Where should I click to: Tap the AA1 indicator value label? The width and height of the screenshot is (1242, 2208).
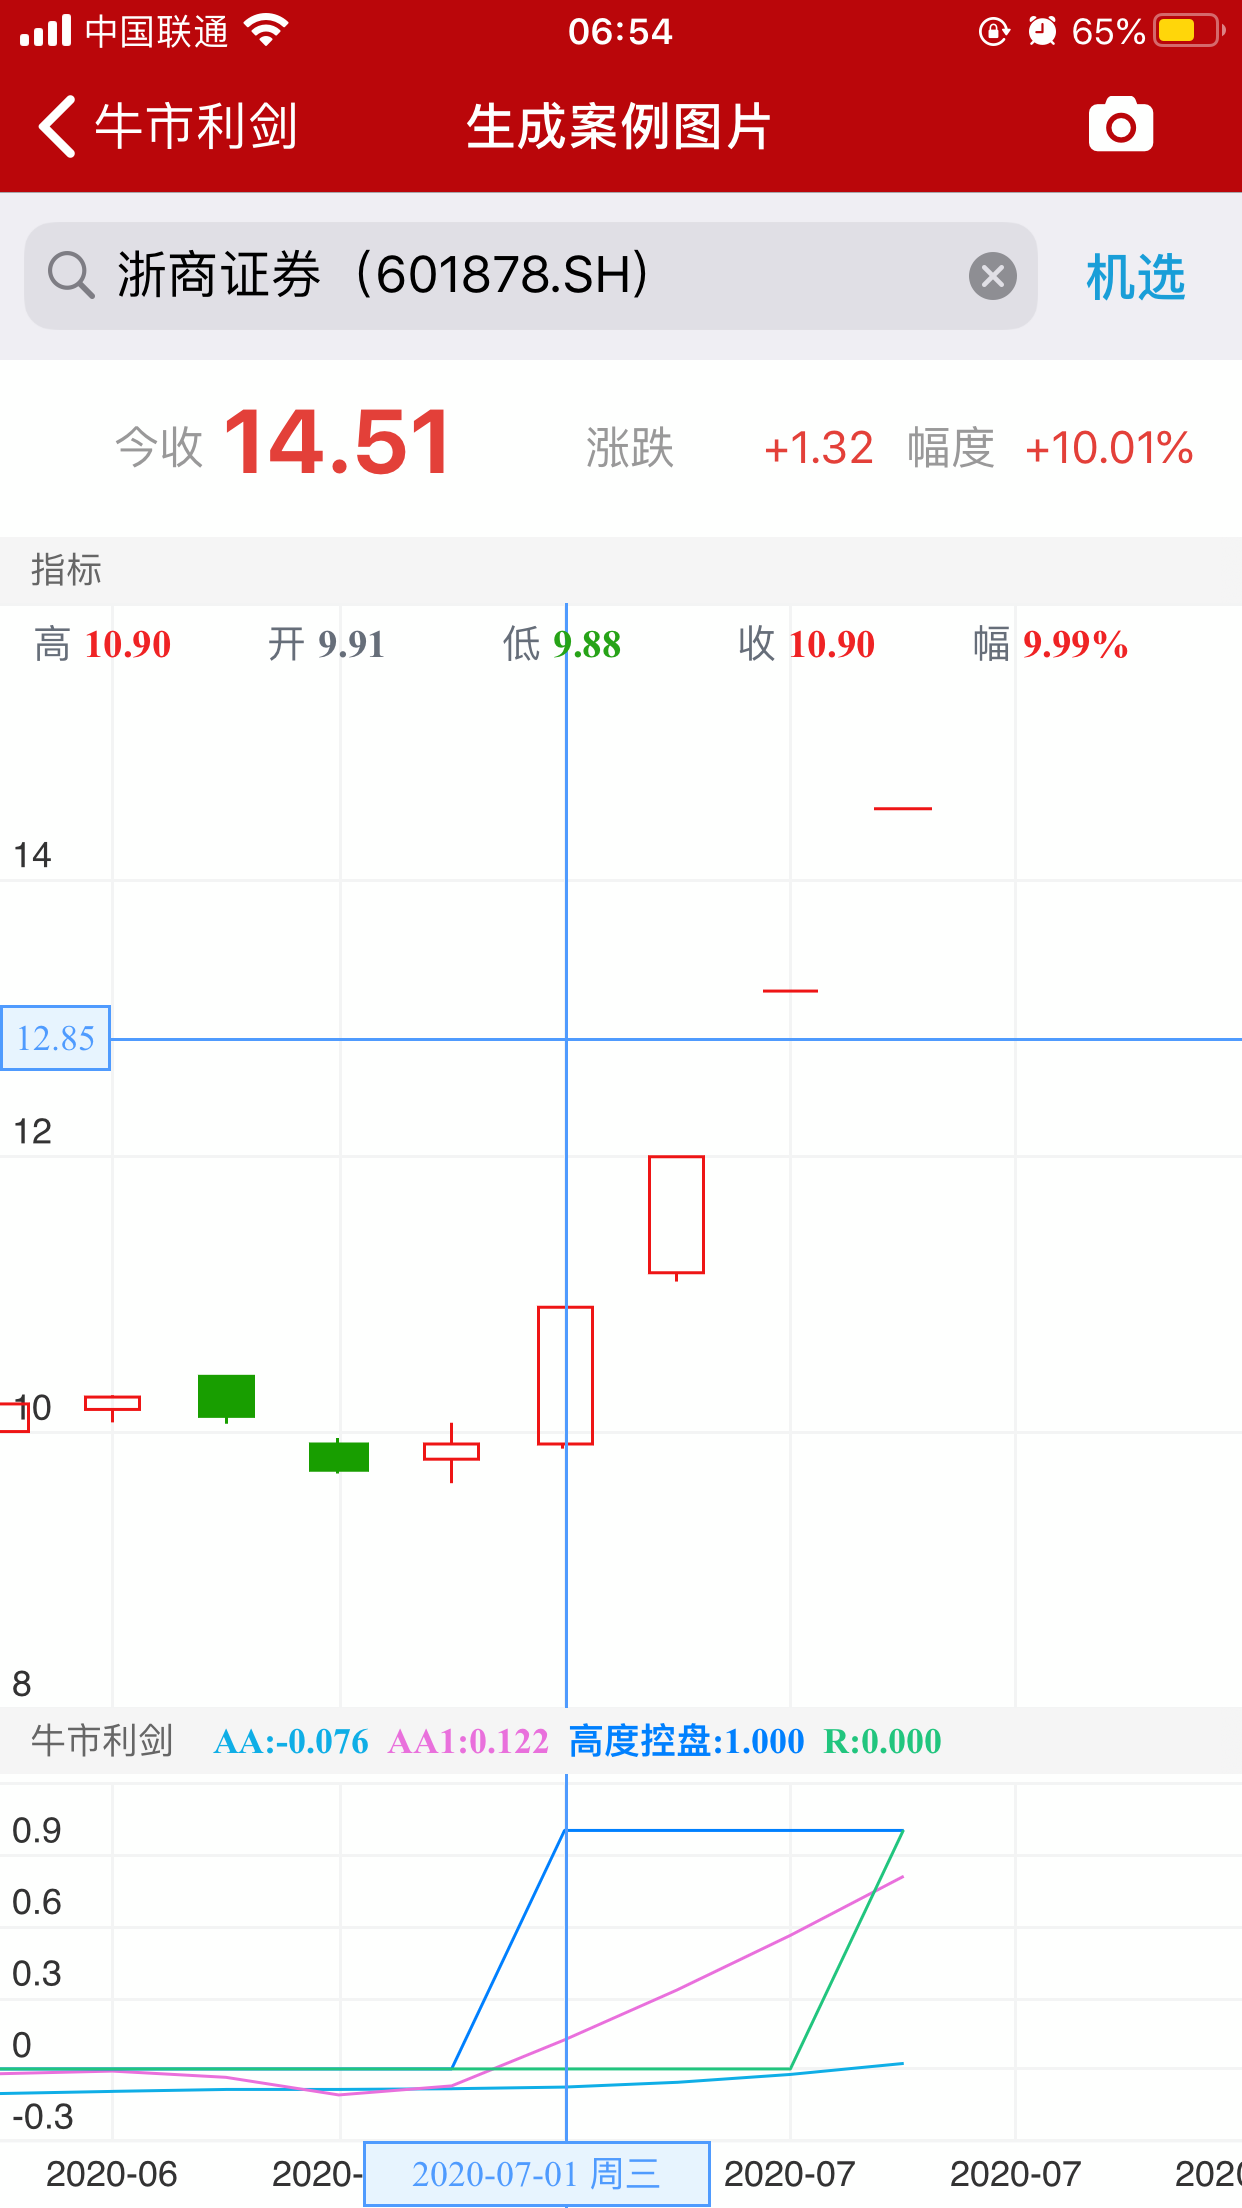click(468, 1741)
